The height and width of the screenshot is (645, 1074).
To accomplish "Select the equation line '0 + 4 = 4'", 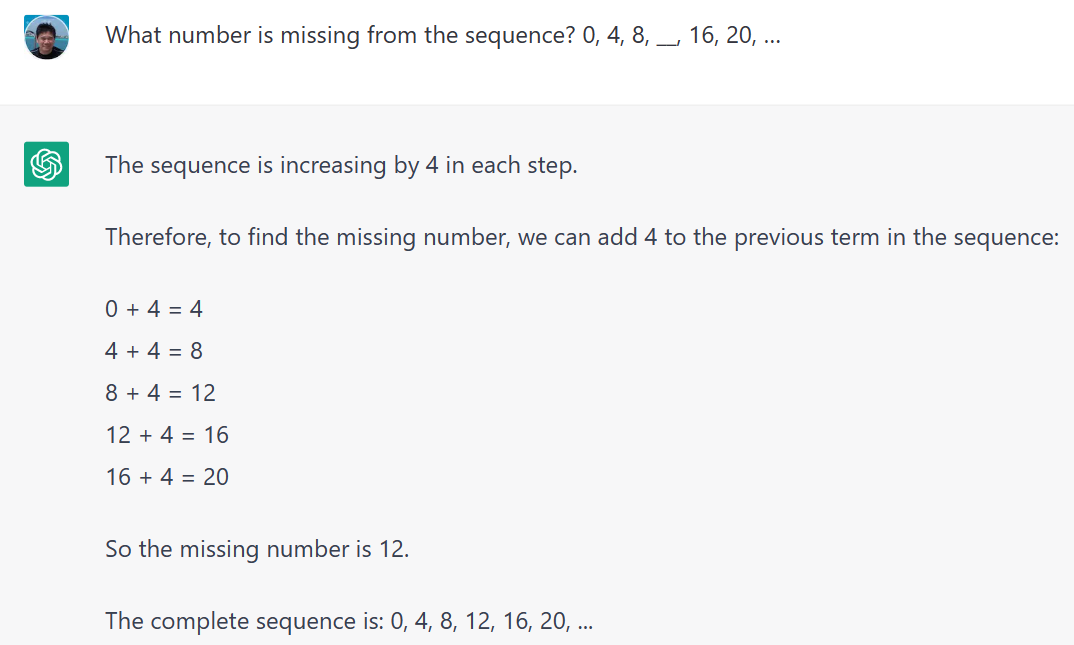I will pyautogui.click(x=154, y=309).
